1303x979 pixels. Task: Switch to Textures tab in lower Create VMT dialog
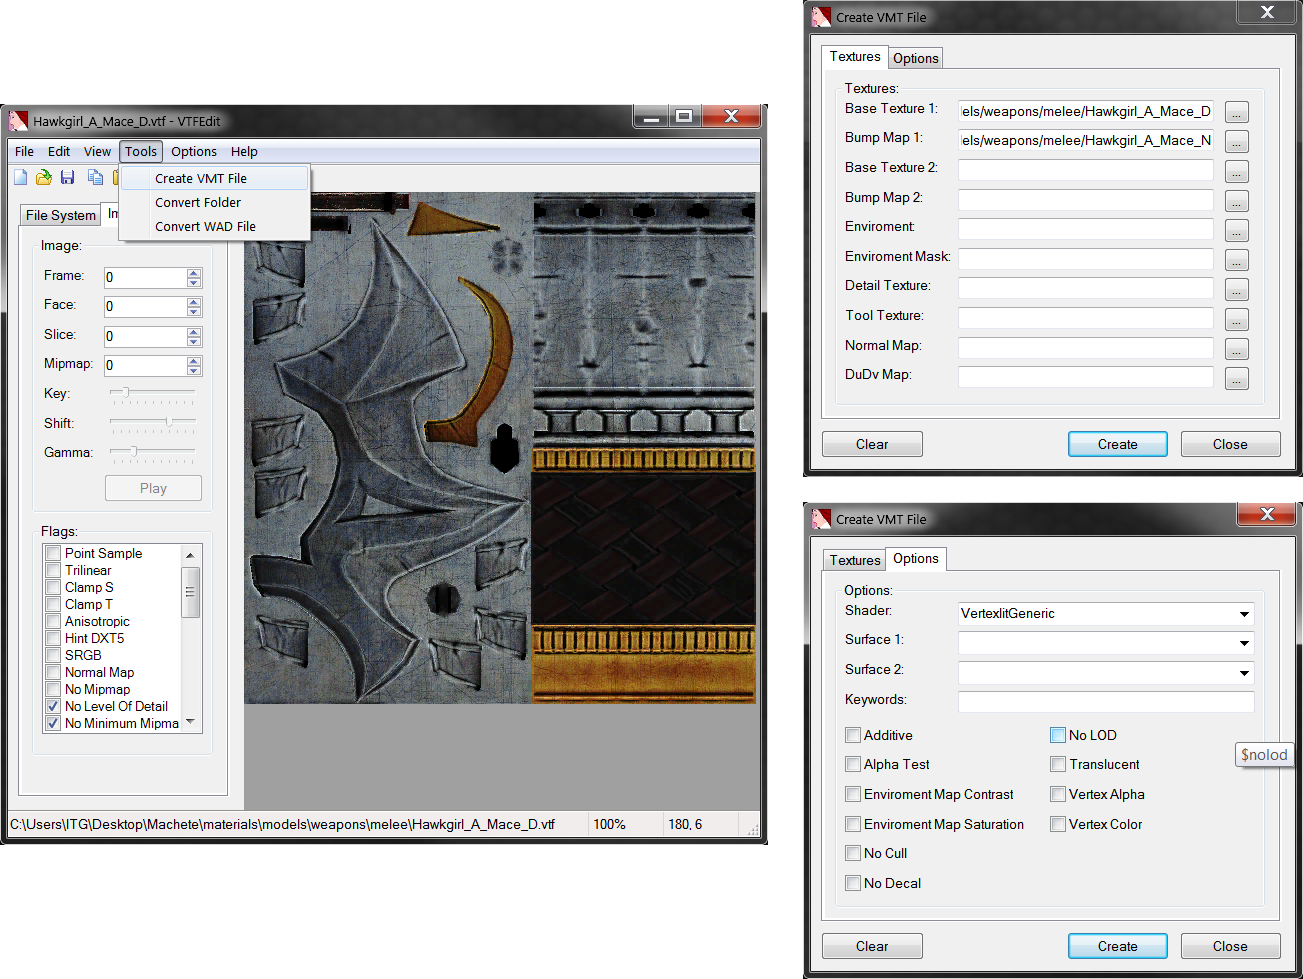(x=855, y=560)
